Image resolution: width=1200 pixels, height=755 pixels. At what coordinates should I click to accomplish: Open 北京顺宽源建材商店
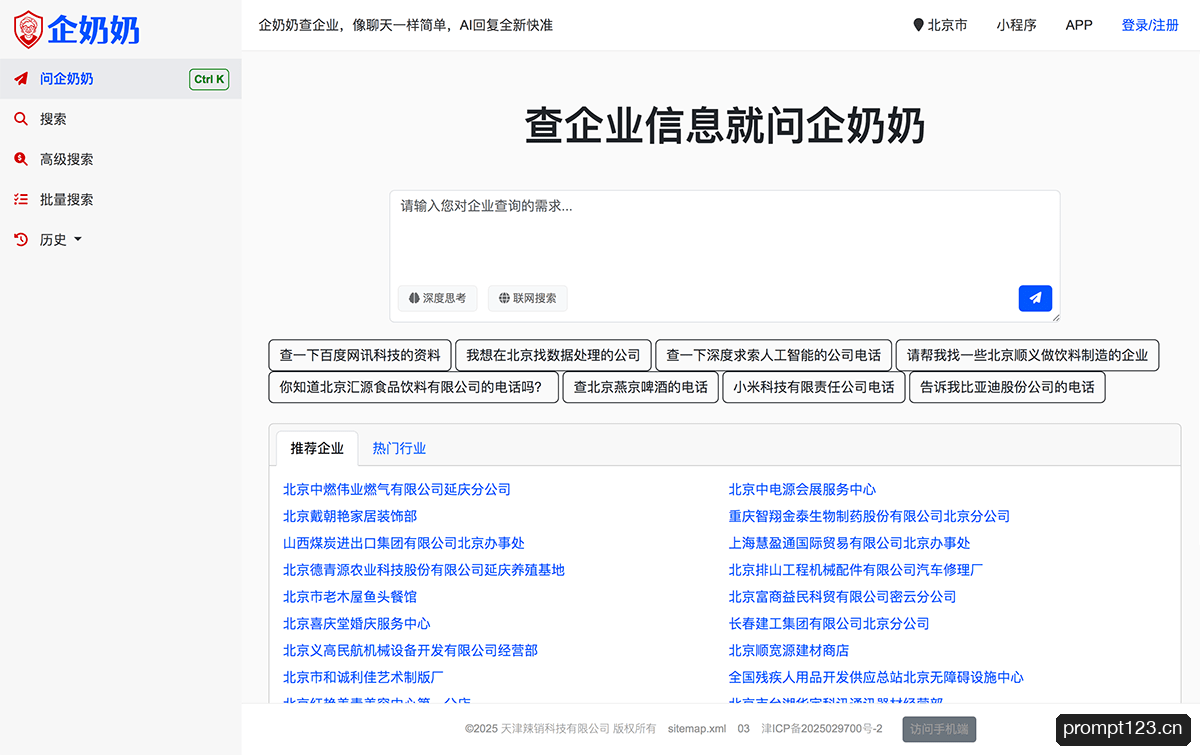point(789,651)
